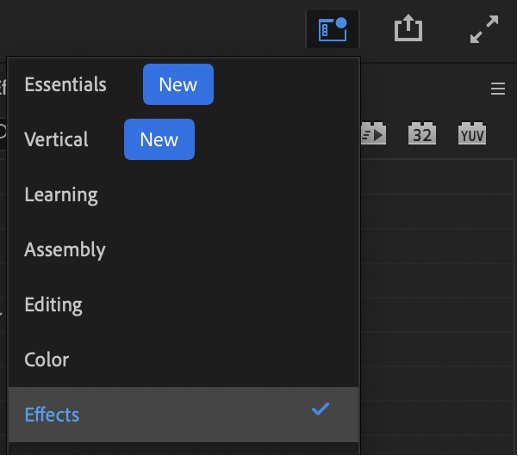Click the partially visible search field at left edge
This screenshot has height=456, width=518.
[3, 132]
